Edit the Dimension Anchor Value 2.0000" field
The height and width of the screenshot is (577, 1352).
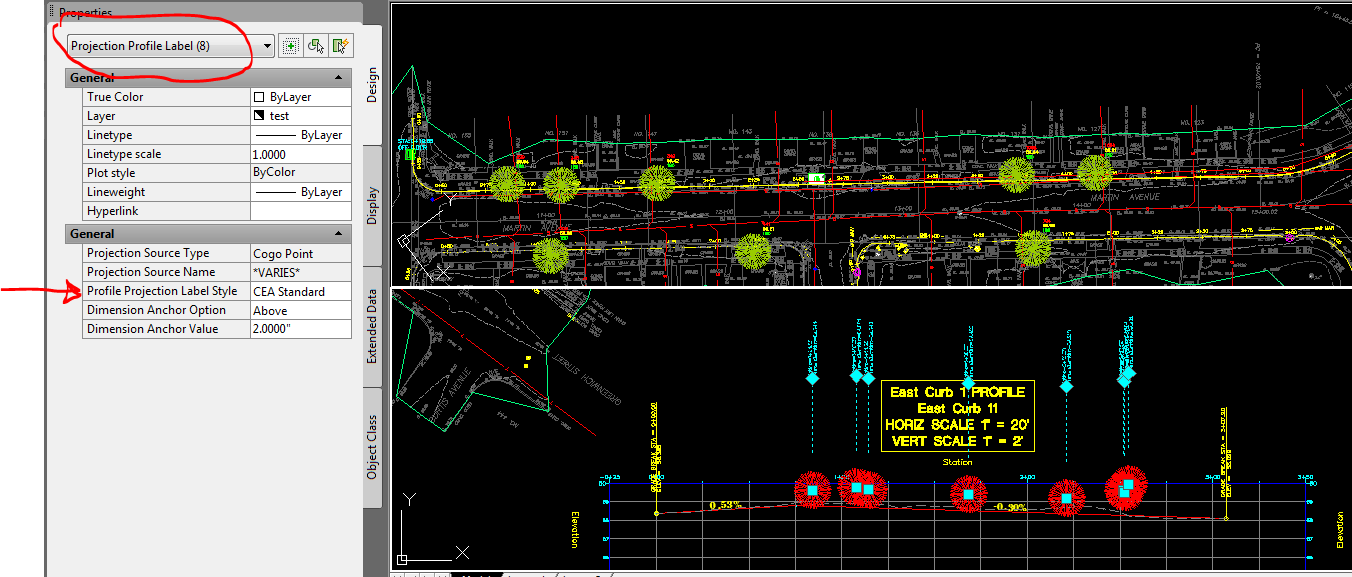point(300,329)
